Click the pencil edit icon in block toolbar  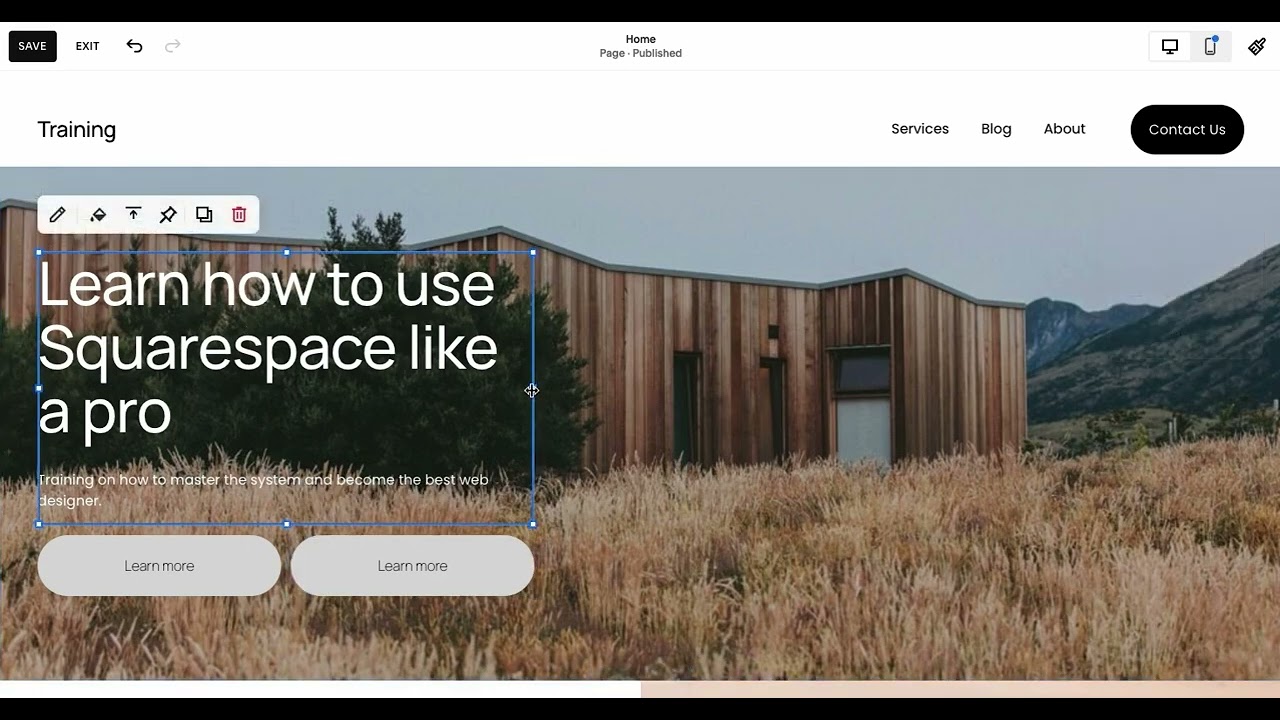[58, 215]
